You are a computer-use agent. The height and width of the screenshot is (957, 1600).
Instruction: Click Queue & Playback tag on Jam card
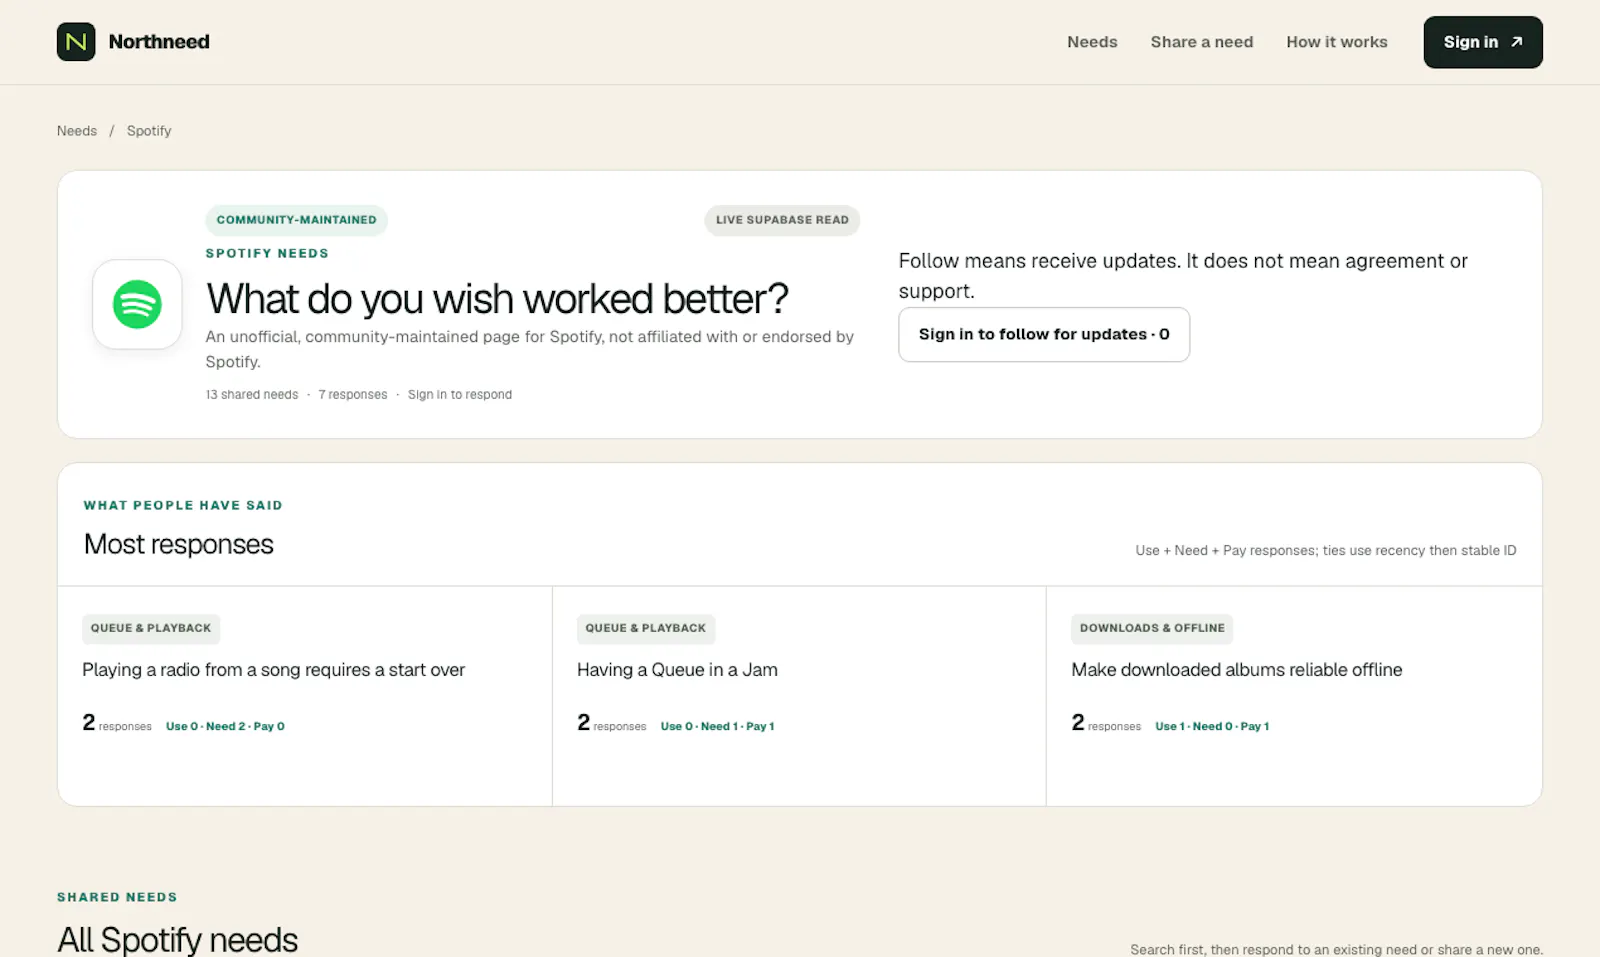pos(646,628)
